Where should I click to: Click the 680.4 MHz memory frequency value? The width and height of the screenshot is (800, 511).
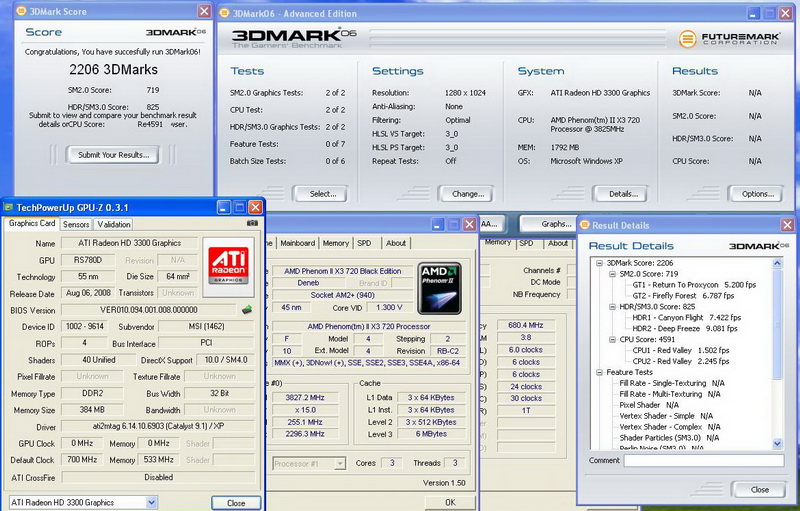(x=526, y=325)
